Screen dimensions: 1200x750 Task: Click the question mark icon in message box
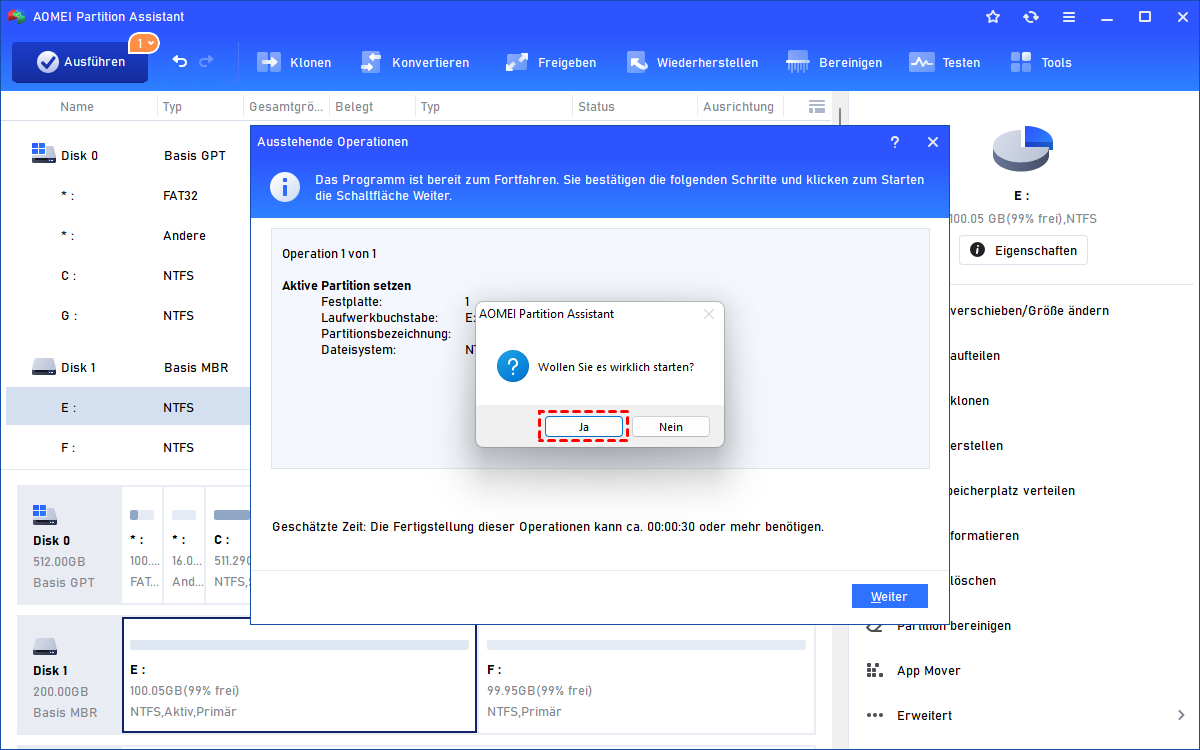click(x=513, y=366)
